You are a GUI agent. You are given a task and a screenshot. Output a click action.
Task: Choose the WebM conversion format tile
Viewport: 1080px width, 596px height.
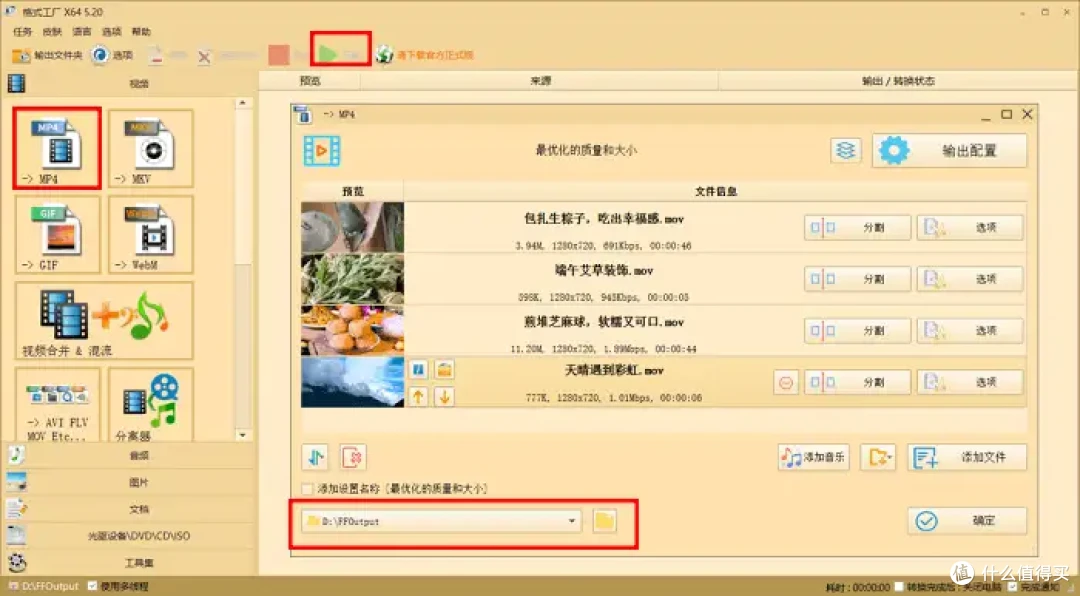click(151, 235)
